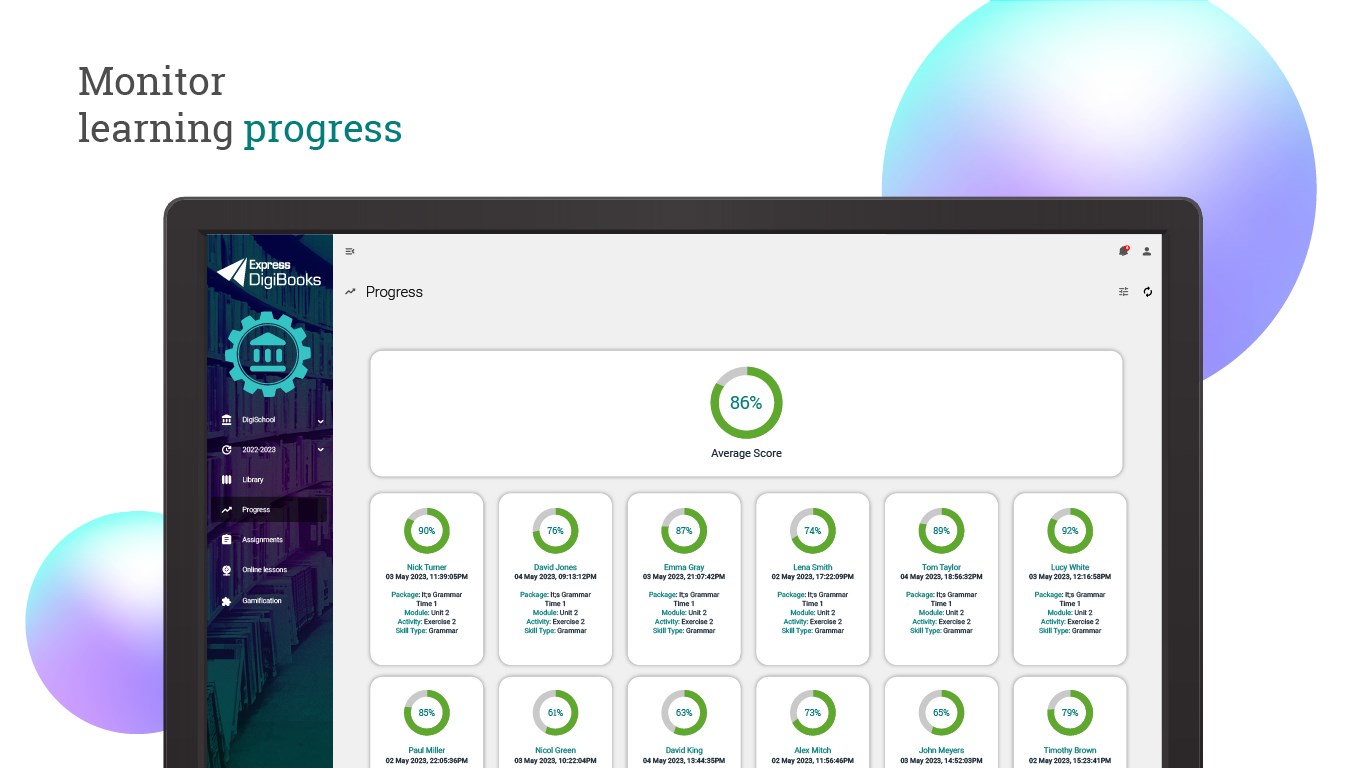Open Online lessons section
1366x769 pixels.
tap(267, 570)
